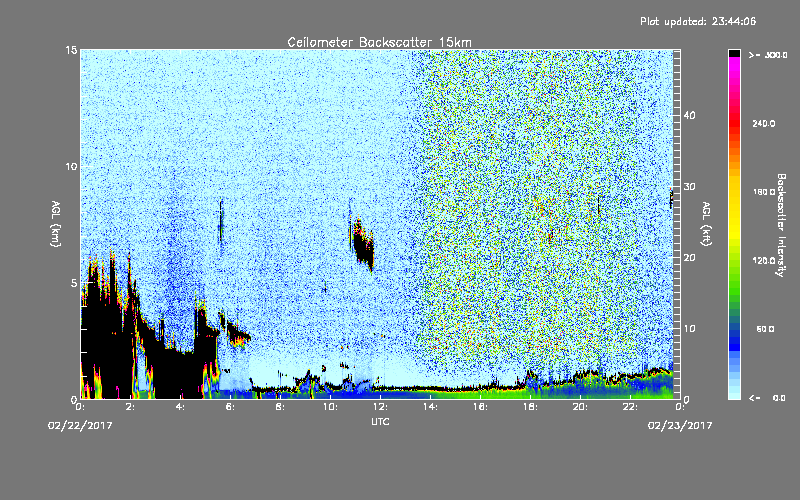Click the '15' tick on the km axis
800x500 pixels.
[x=71, y=50]
